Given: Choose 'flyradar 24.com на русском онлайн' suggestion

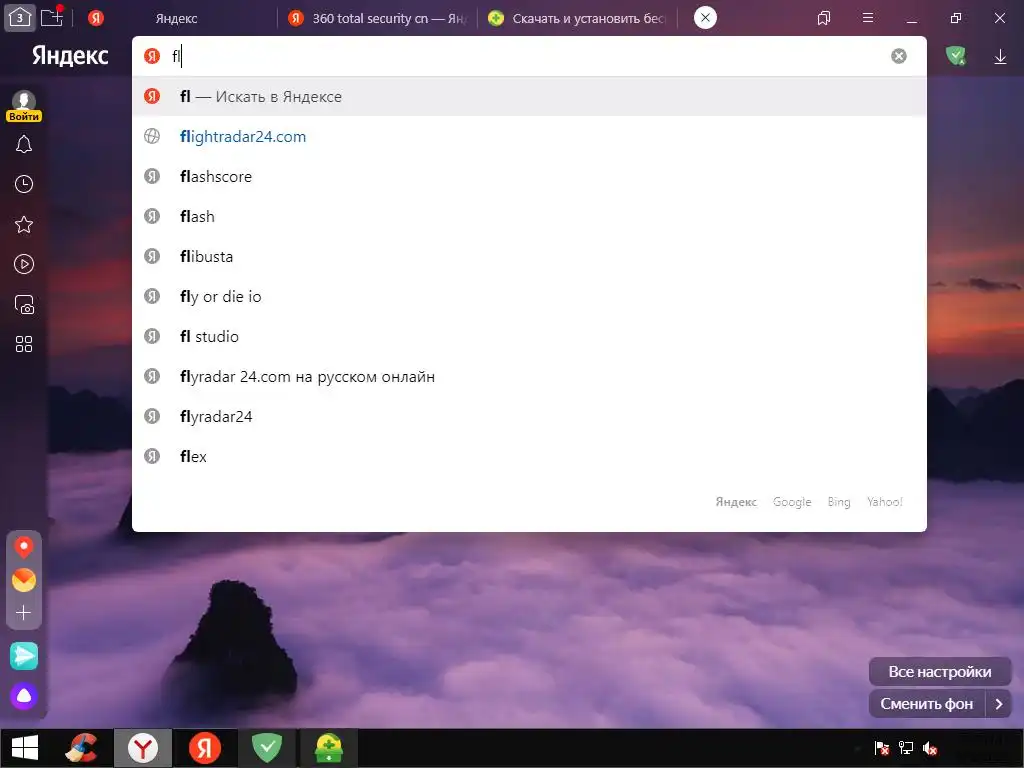Looking at the screenshot, I should pos(529,377).
